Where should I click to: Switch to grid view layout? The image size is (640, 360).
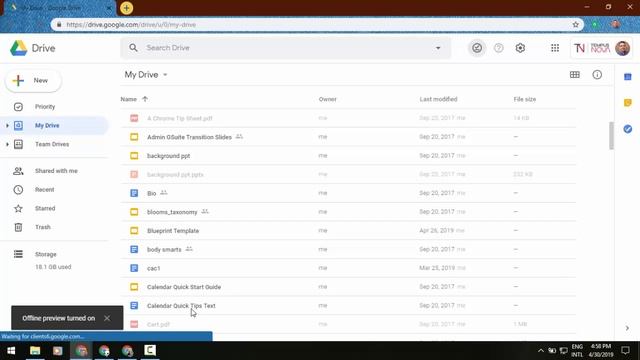575,75
